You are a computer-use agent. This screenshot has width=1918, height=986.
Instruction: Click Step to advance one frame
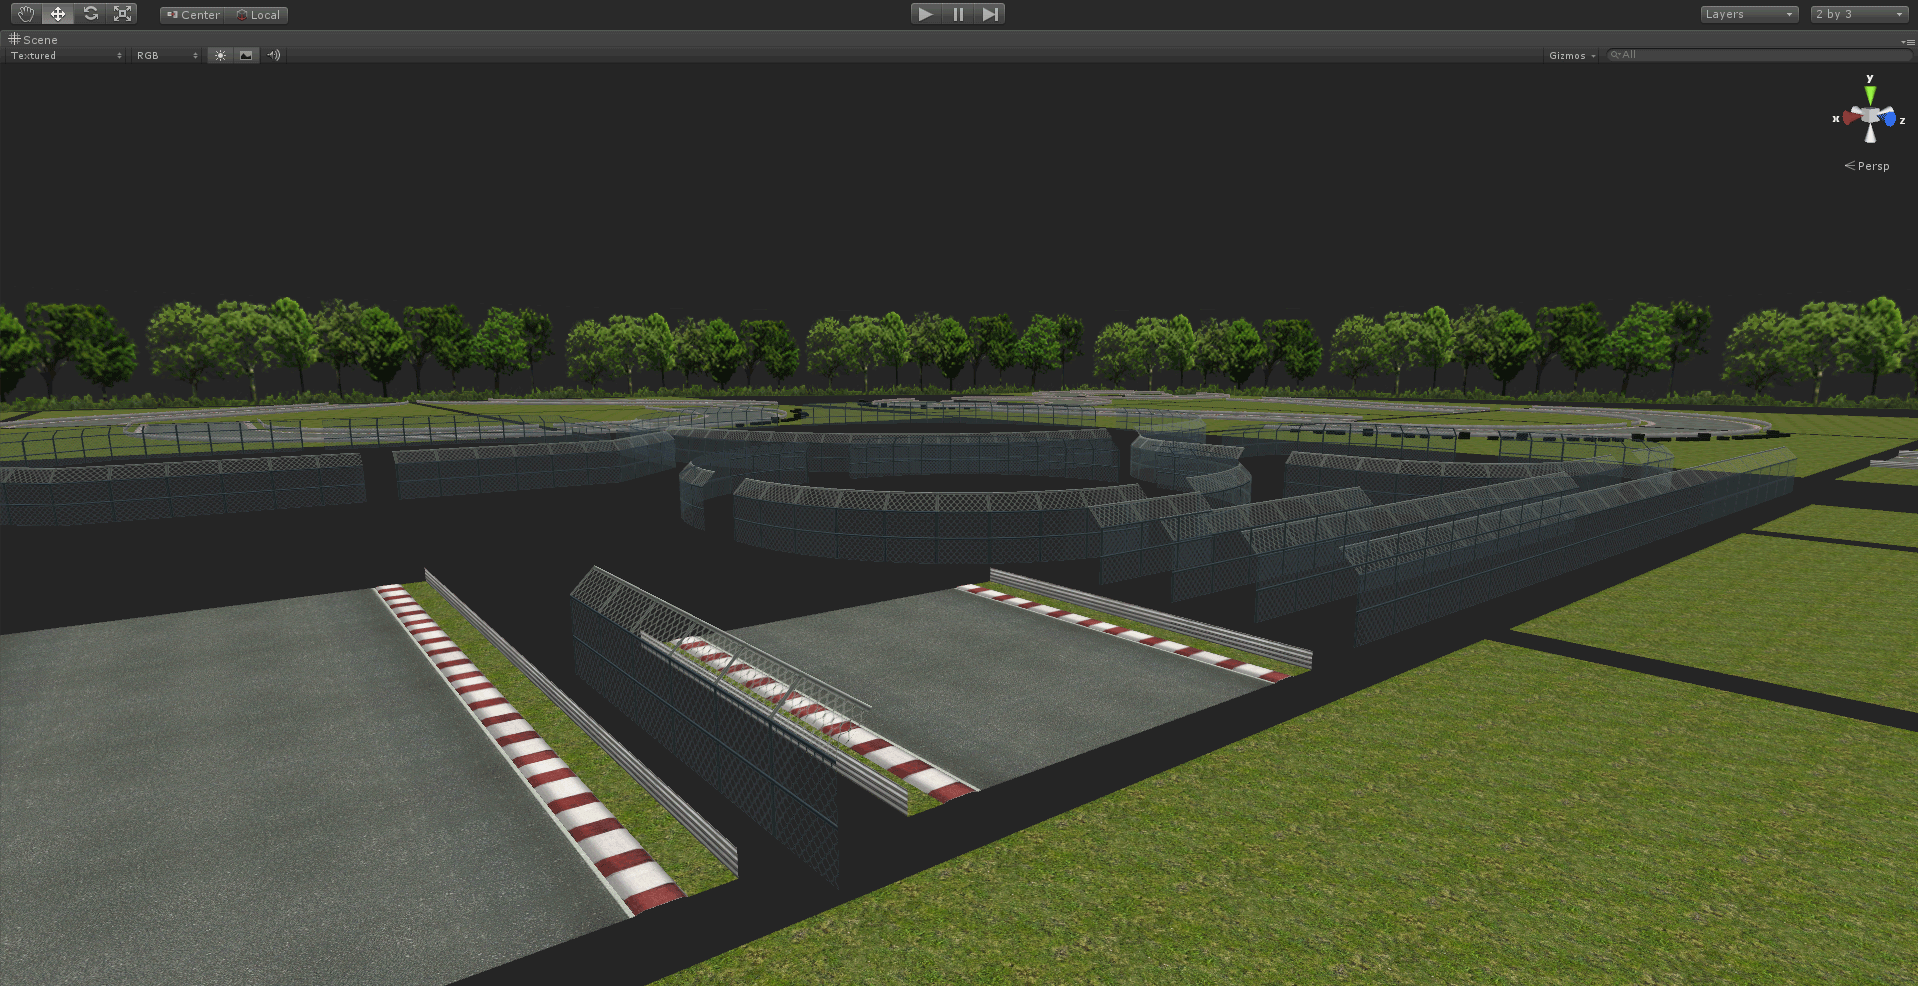(989, 13)
